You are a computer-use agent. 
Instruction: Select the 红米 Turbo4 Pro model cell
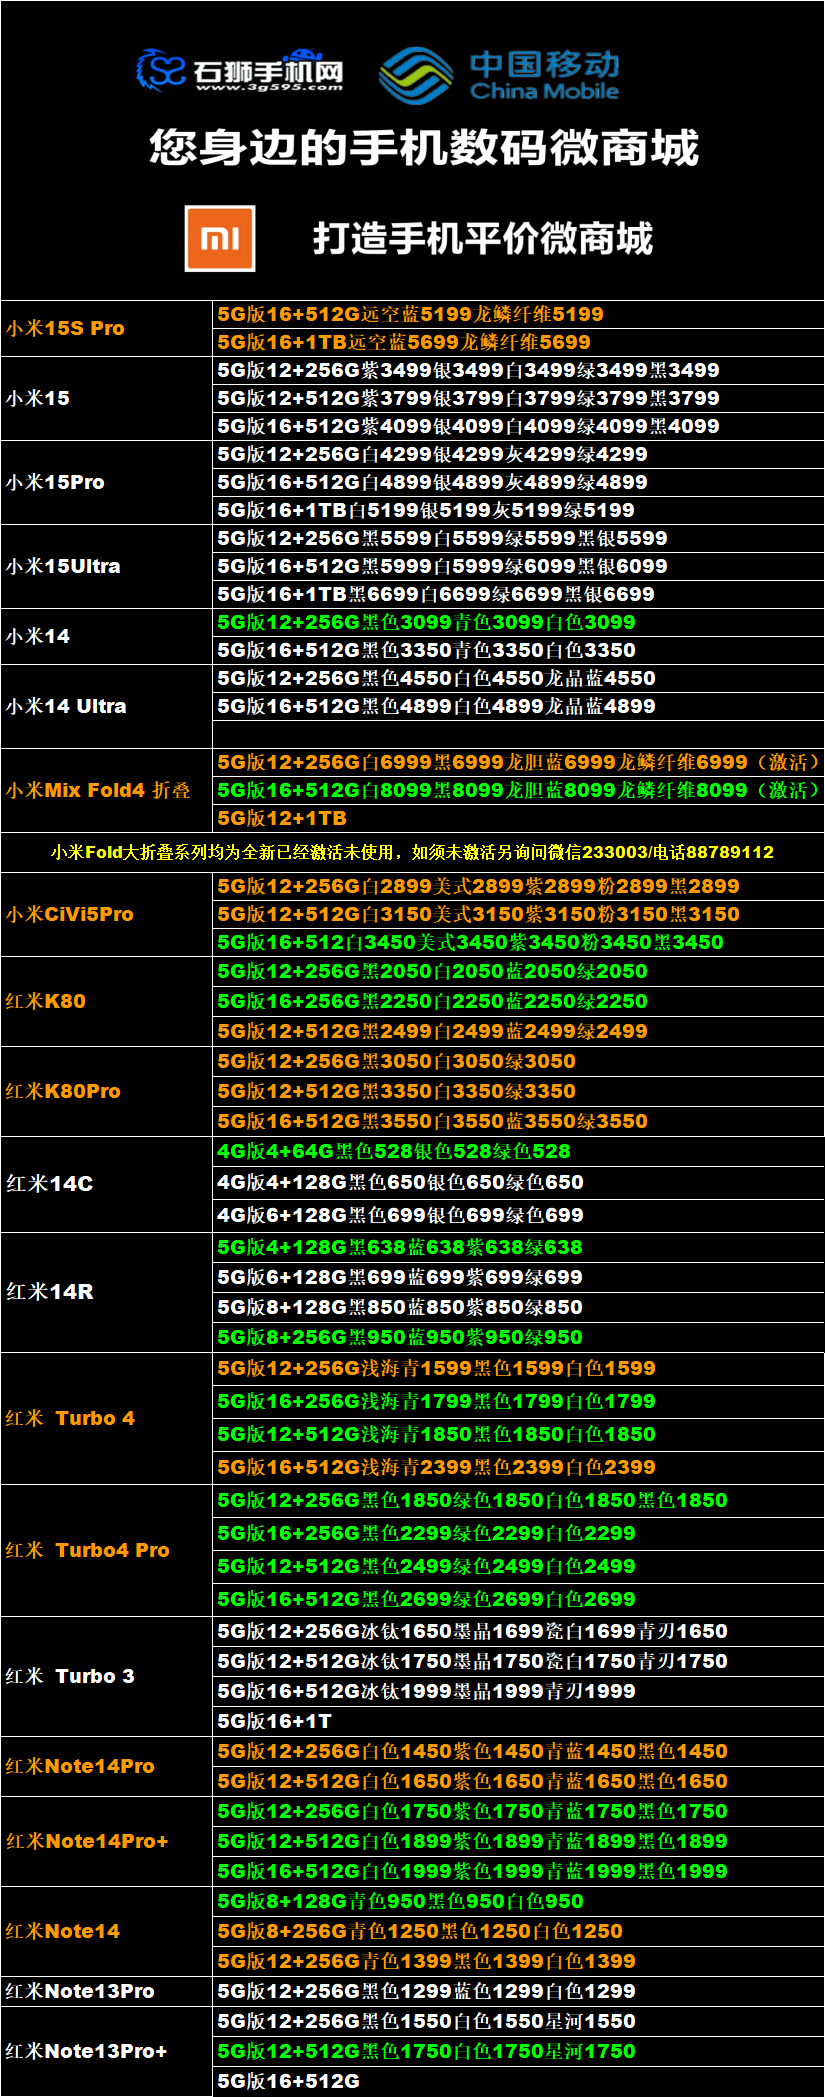(107, 1550)
